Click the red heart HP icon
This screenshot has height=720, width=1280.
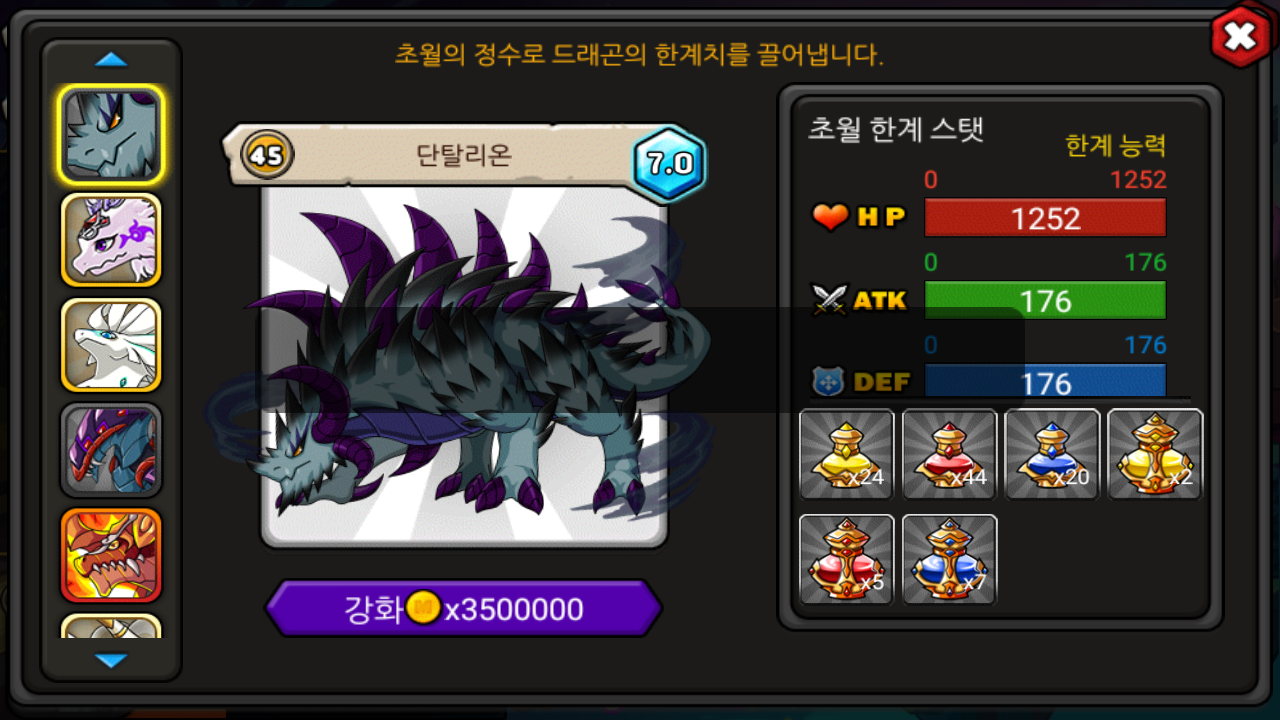coord(830,217)
